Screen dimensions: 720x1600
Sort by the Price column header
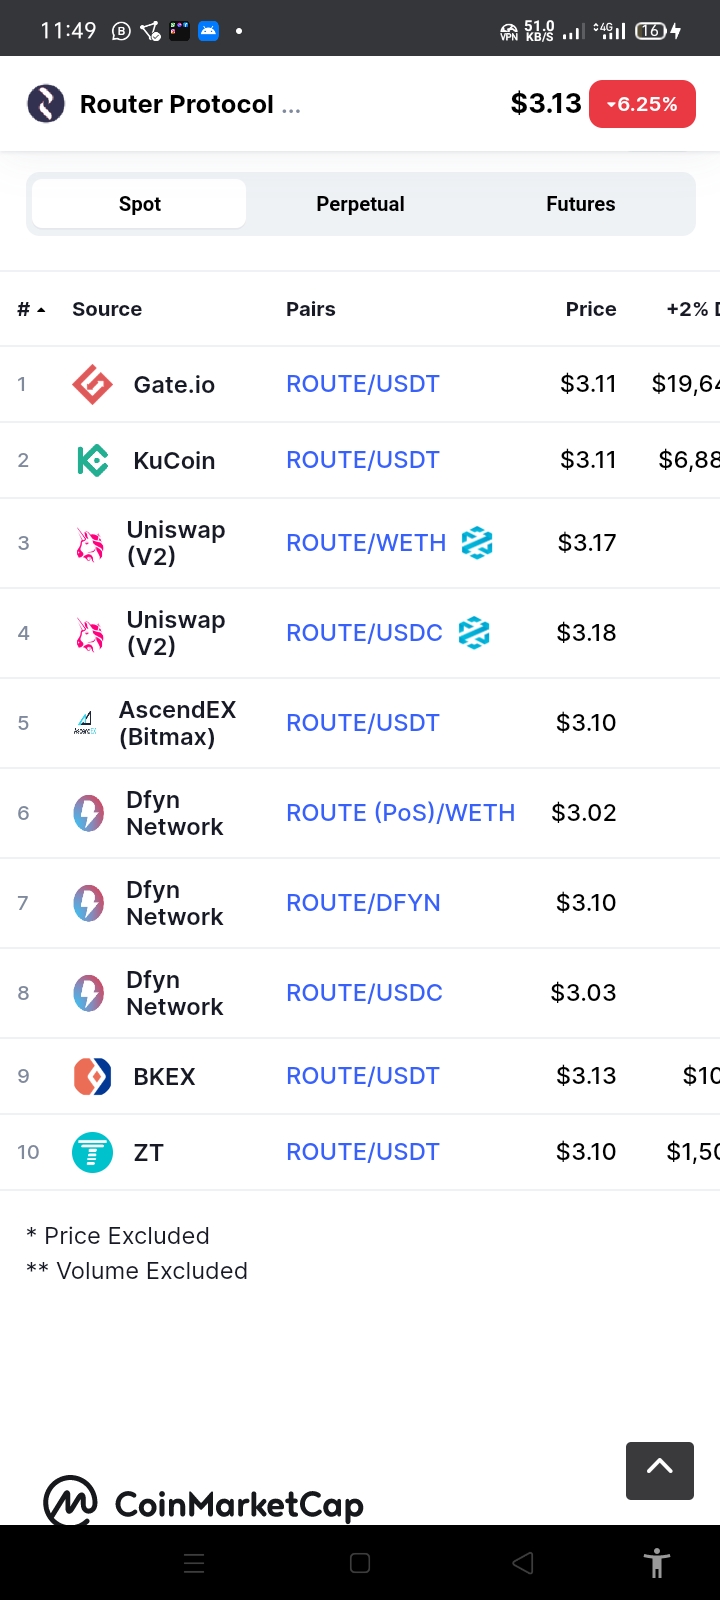(591, 309)
